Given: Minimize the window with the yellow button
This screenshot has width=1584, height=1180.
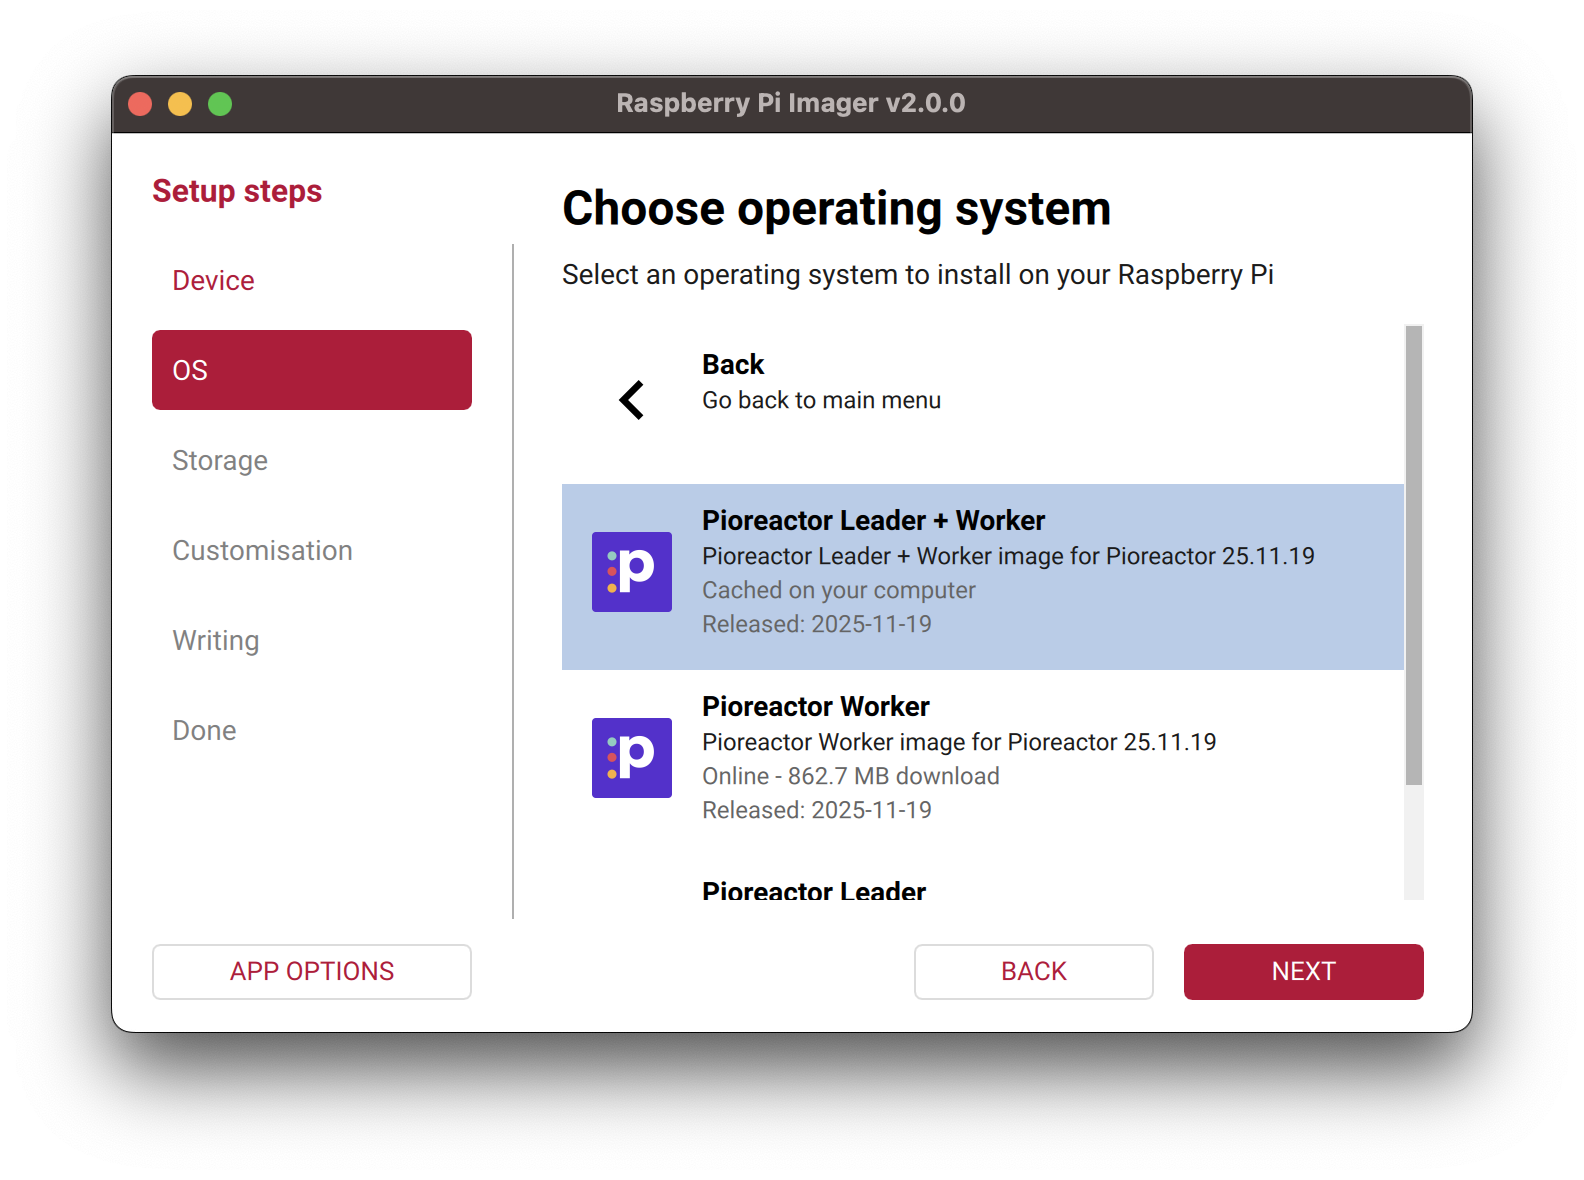Looking at the screenshot, I should [180, 104].
